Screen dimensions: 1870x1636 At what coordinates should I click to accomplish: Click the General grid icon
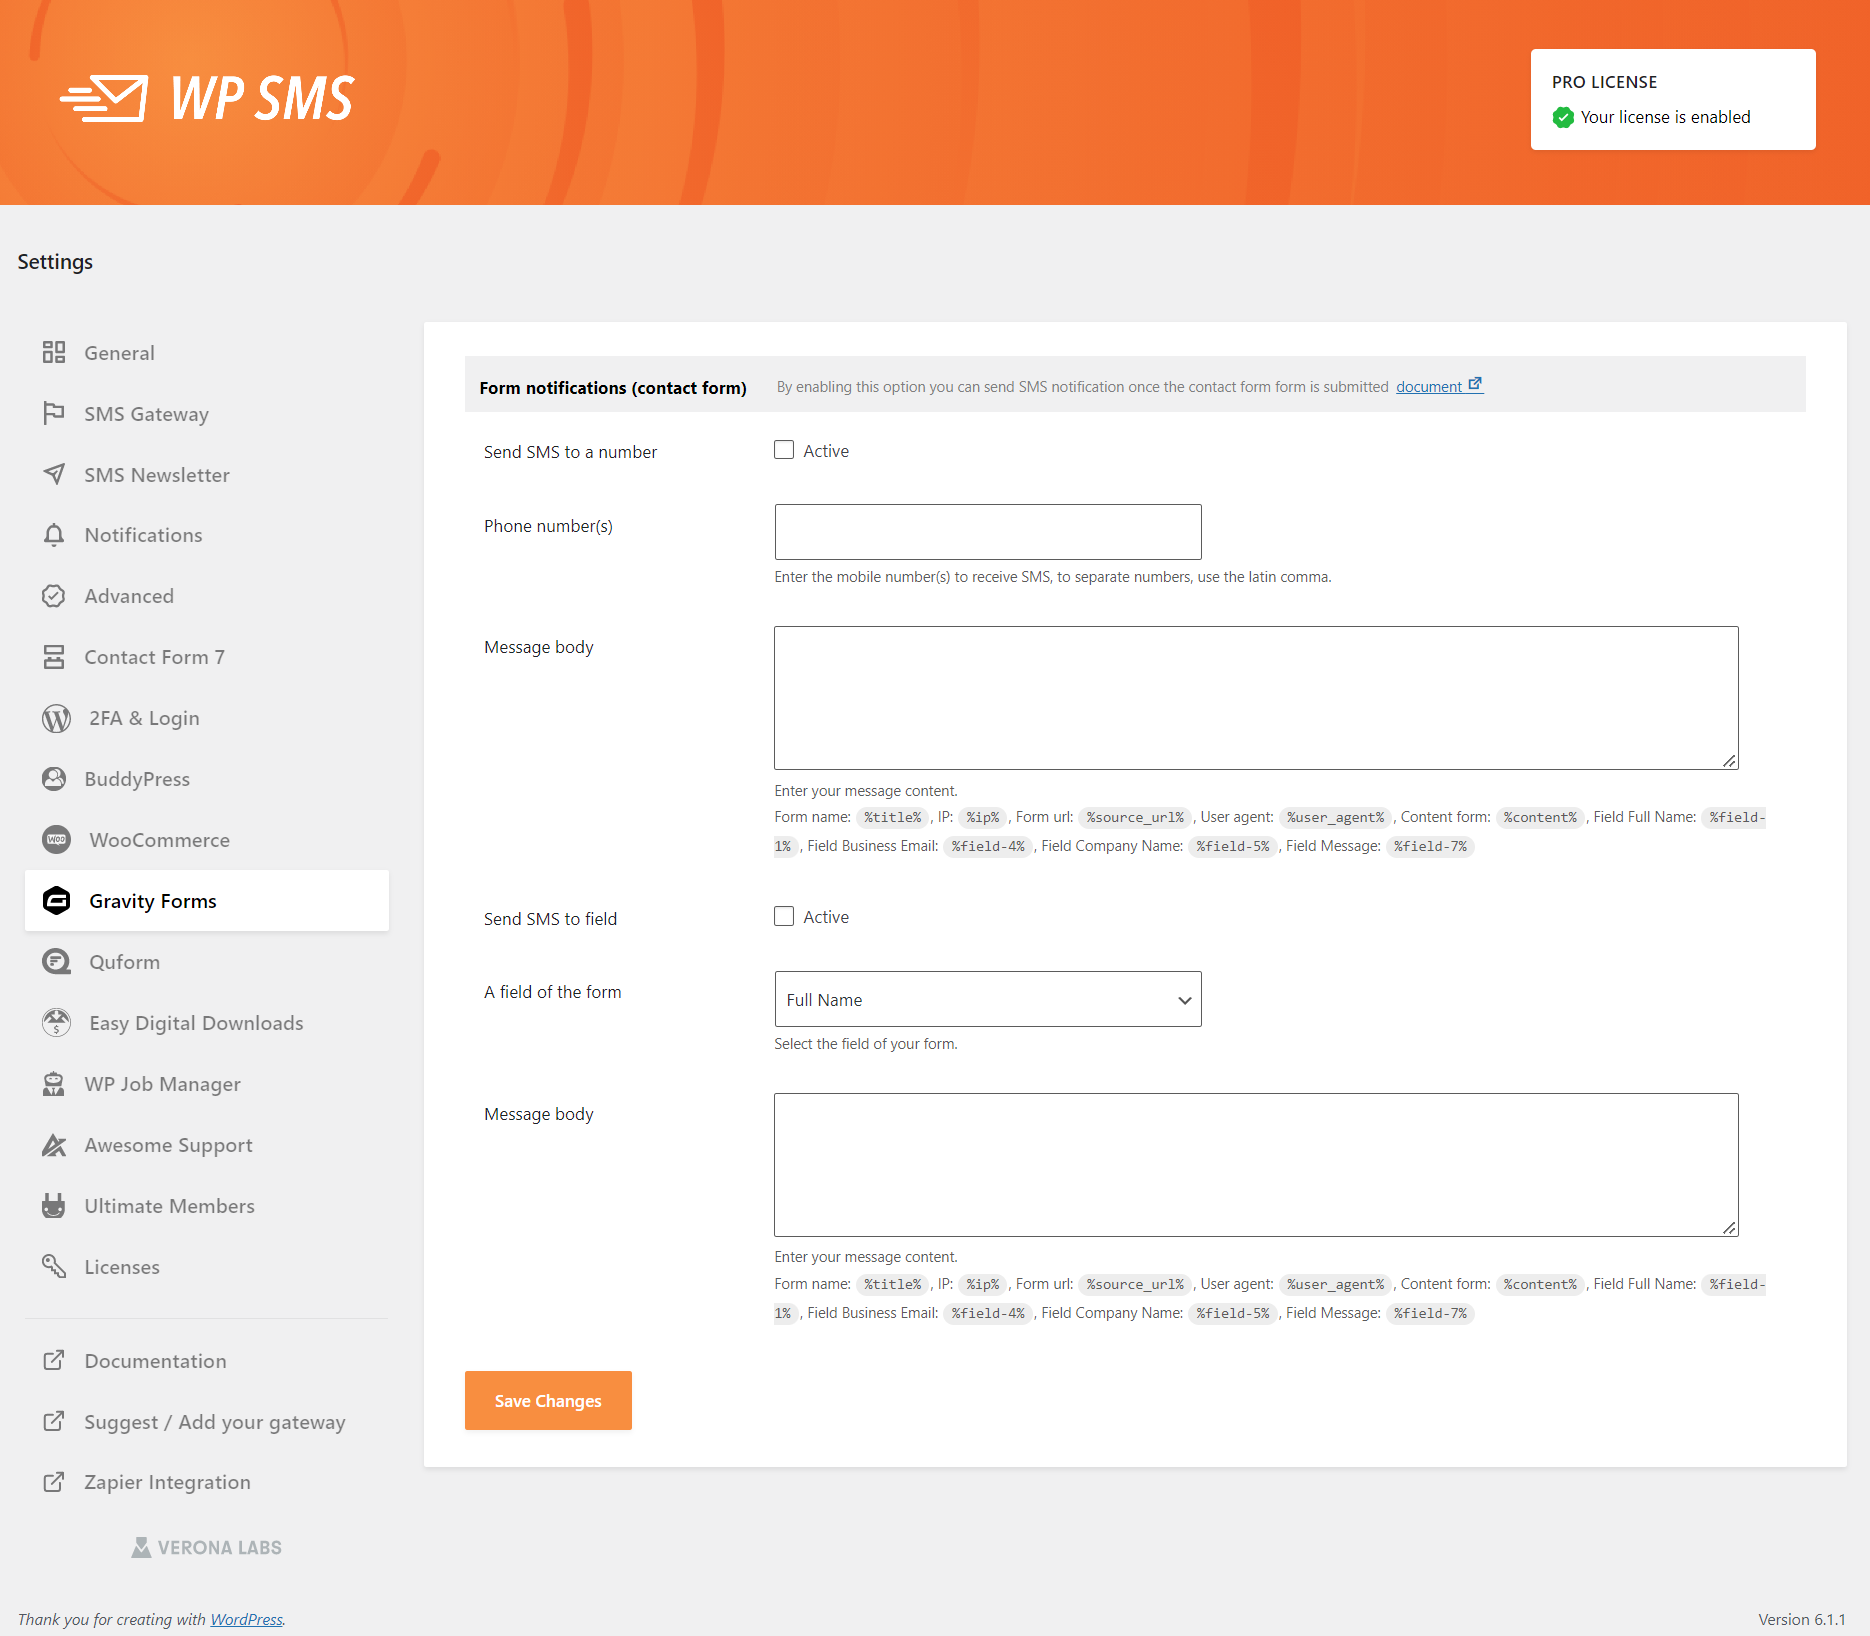pyautogui.click(x=54, y=352)
